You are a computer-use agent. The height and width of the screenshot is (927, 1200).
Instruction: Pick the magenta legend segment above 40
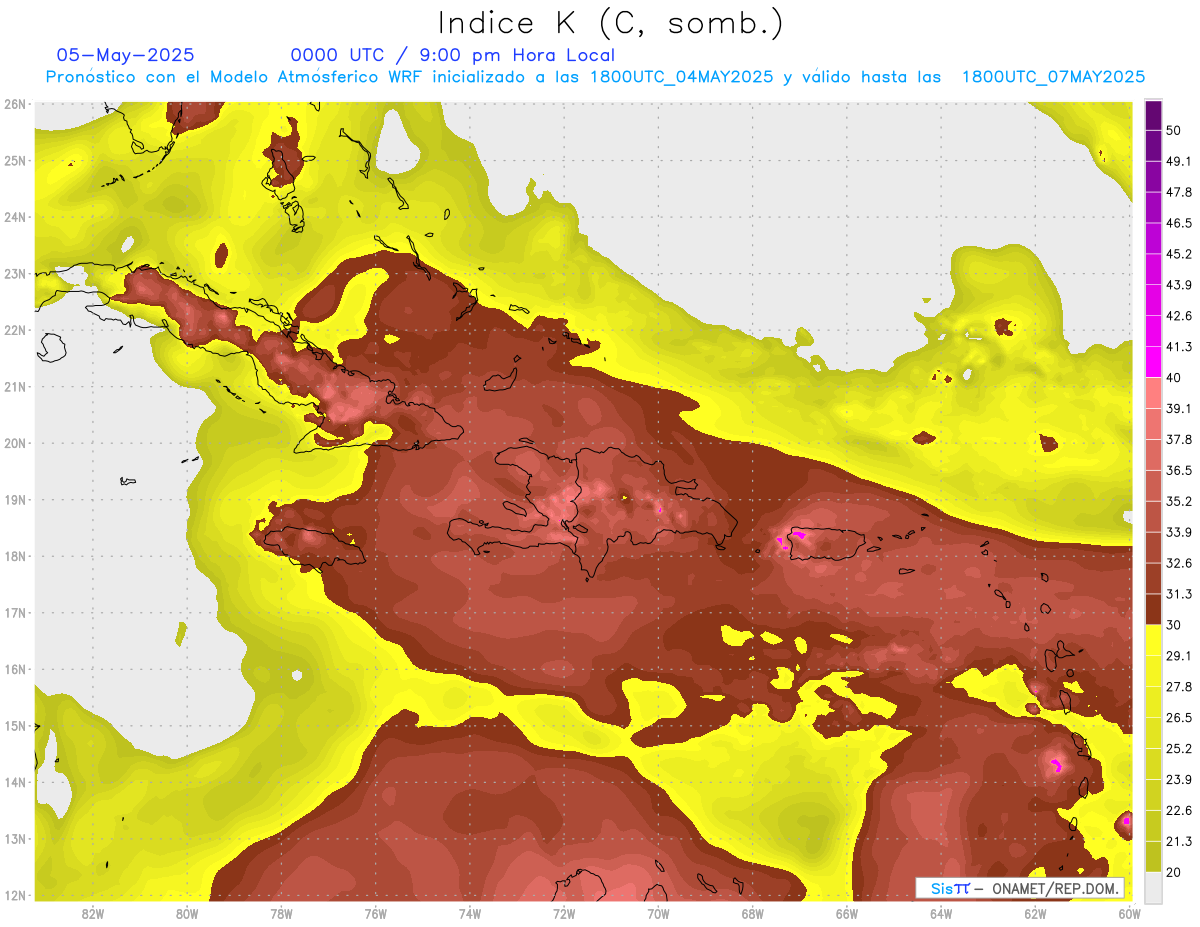tap(1153, 361)
